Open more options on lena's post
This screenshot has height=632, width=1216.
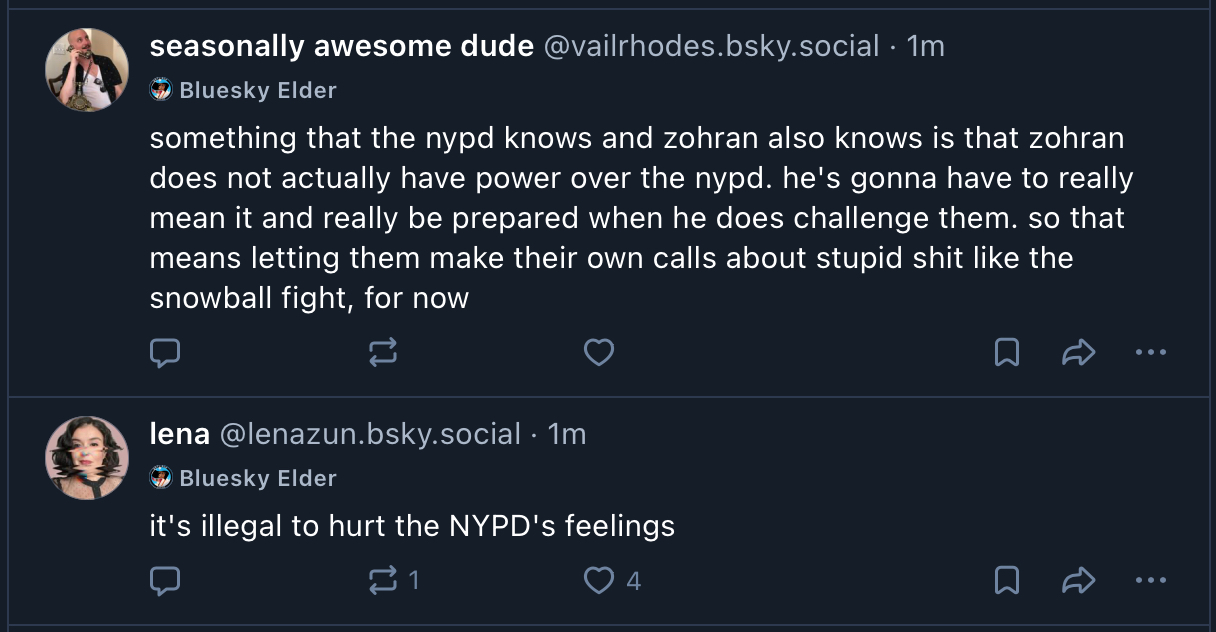pyautogui.click(x=1151, y=580)
